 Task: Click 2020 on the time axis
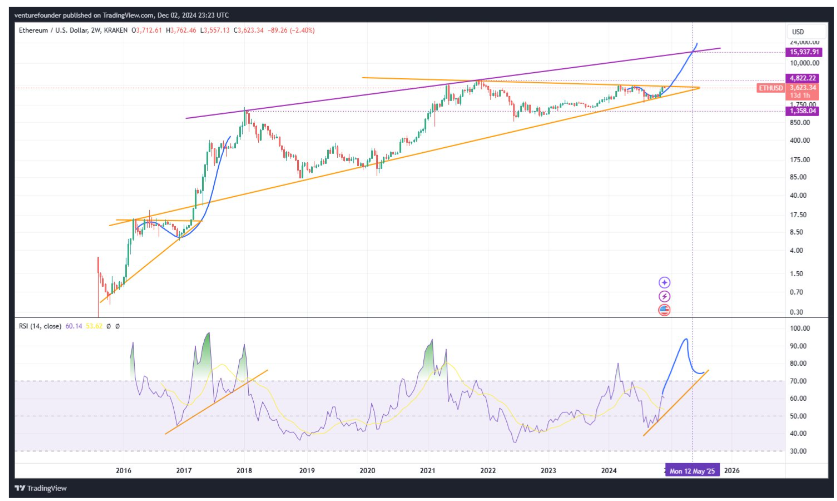[367, 471]
